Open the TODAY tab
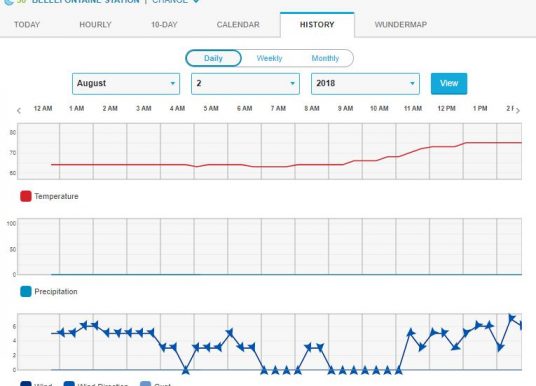The height and width of the screenshot is (386, 536). pos(27,25)
